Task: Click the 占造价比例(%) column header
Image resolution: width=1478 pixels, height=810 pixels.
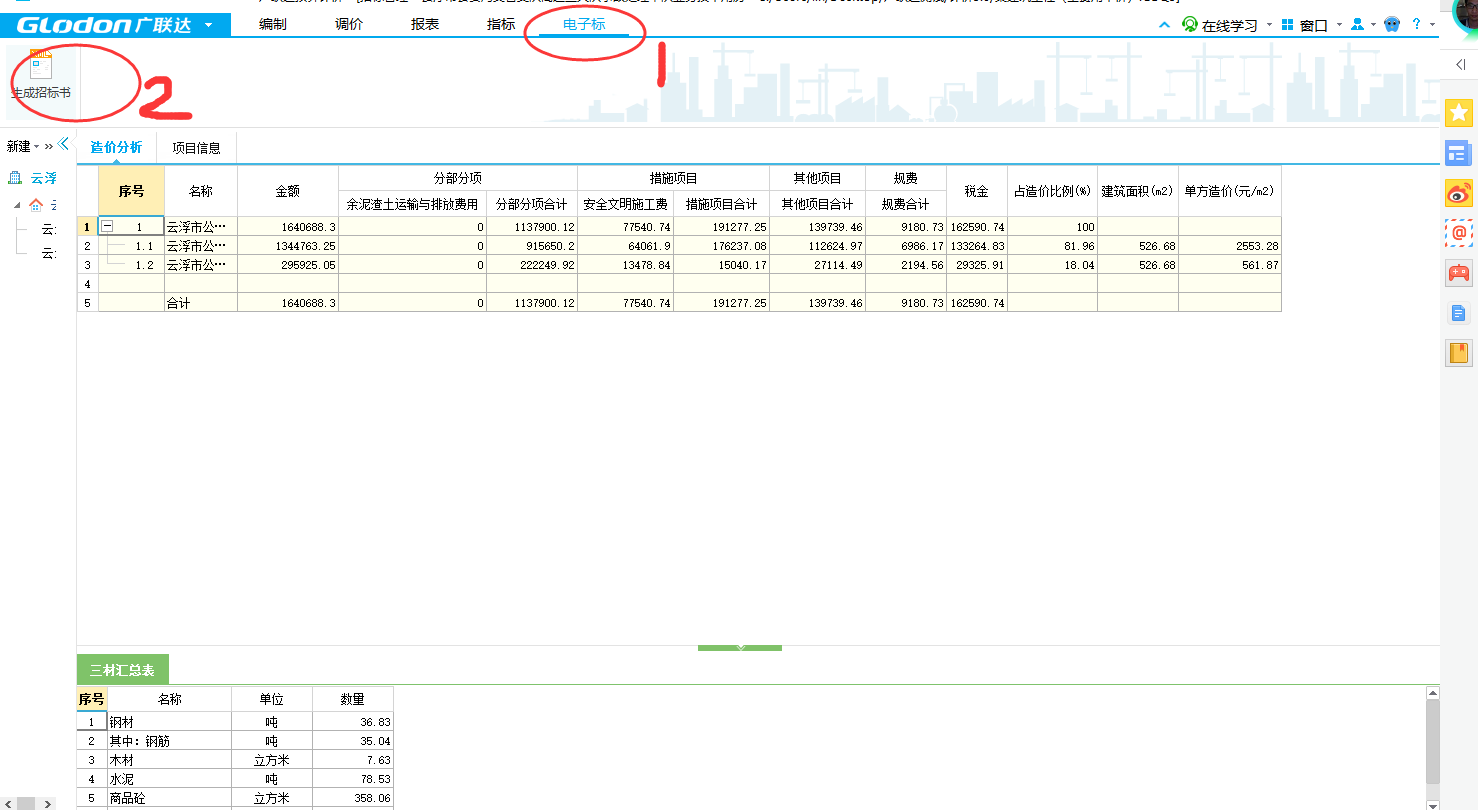Action: [1052, 191]
